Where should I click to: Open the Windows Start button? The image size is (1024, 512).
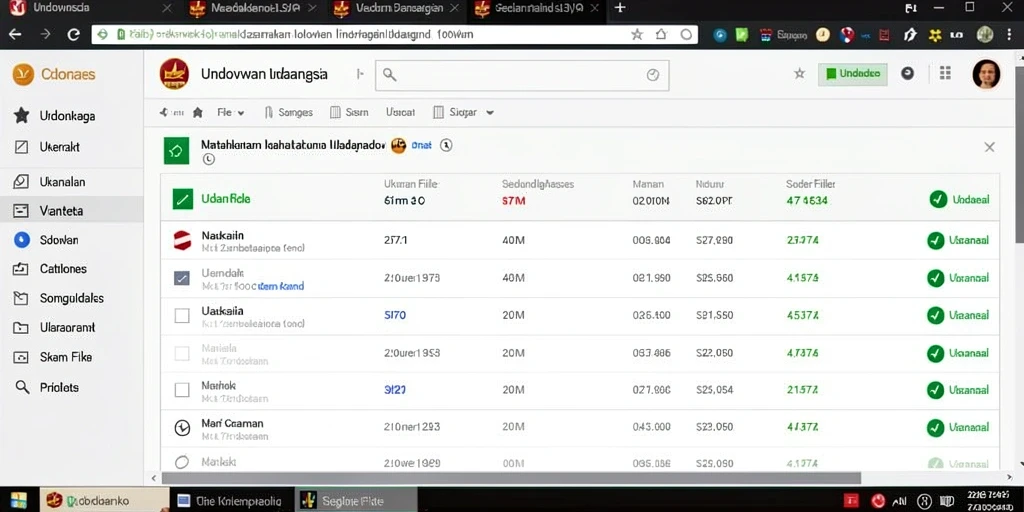19,500
